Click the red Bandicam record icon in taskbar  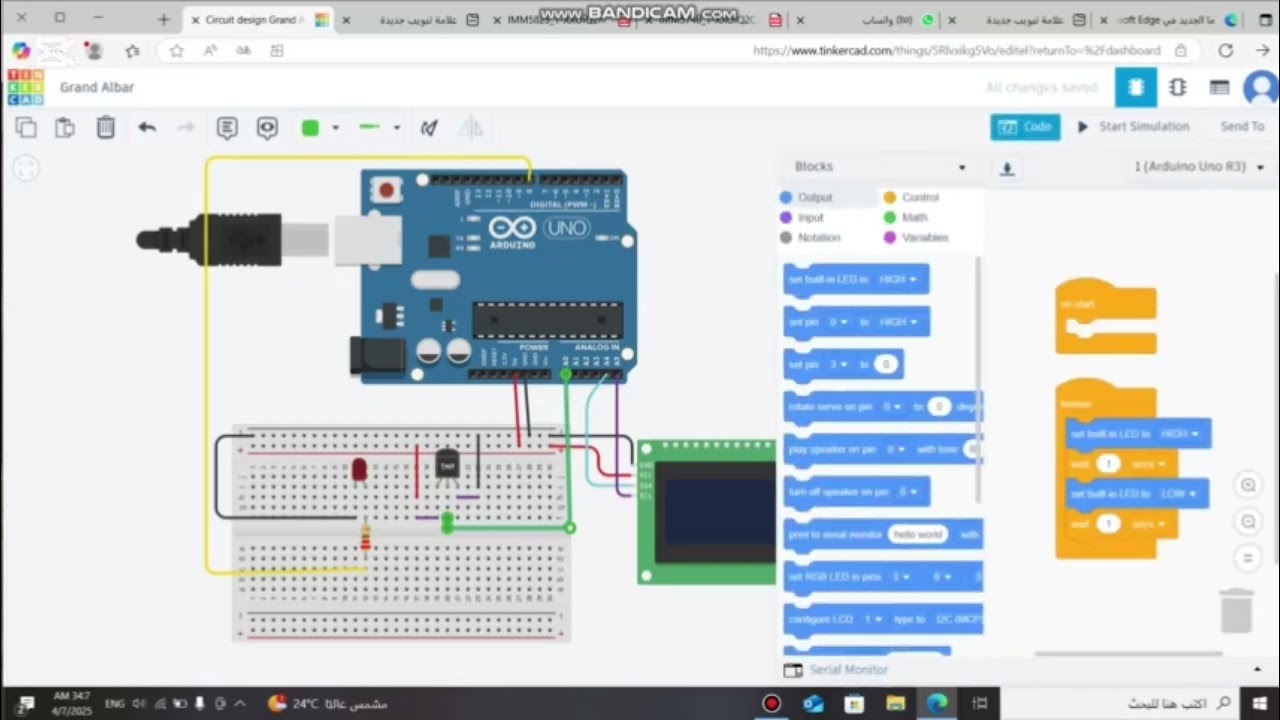coord(771,703)
